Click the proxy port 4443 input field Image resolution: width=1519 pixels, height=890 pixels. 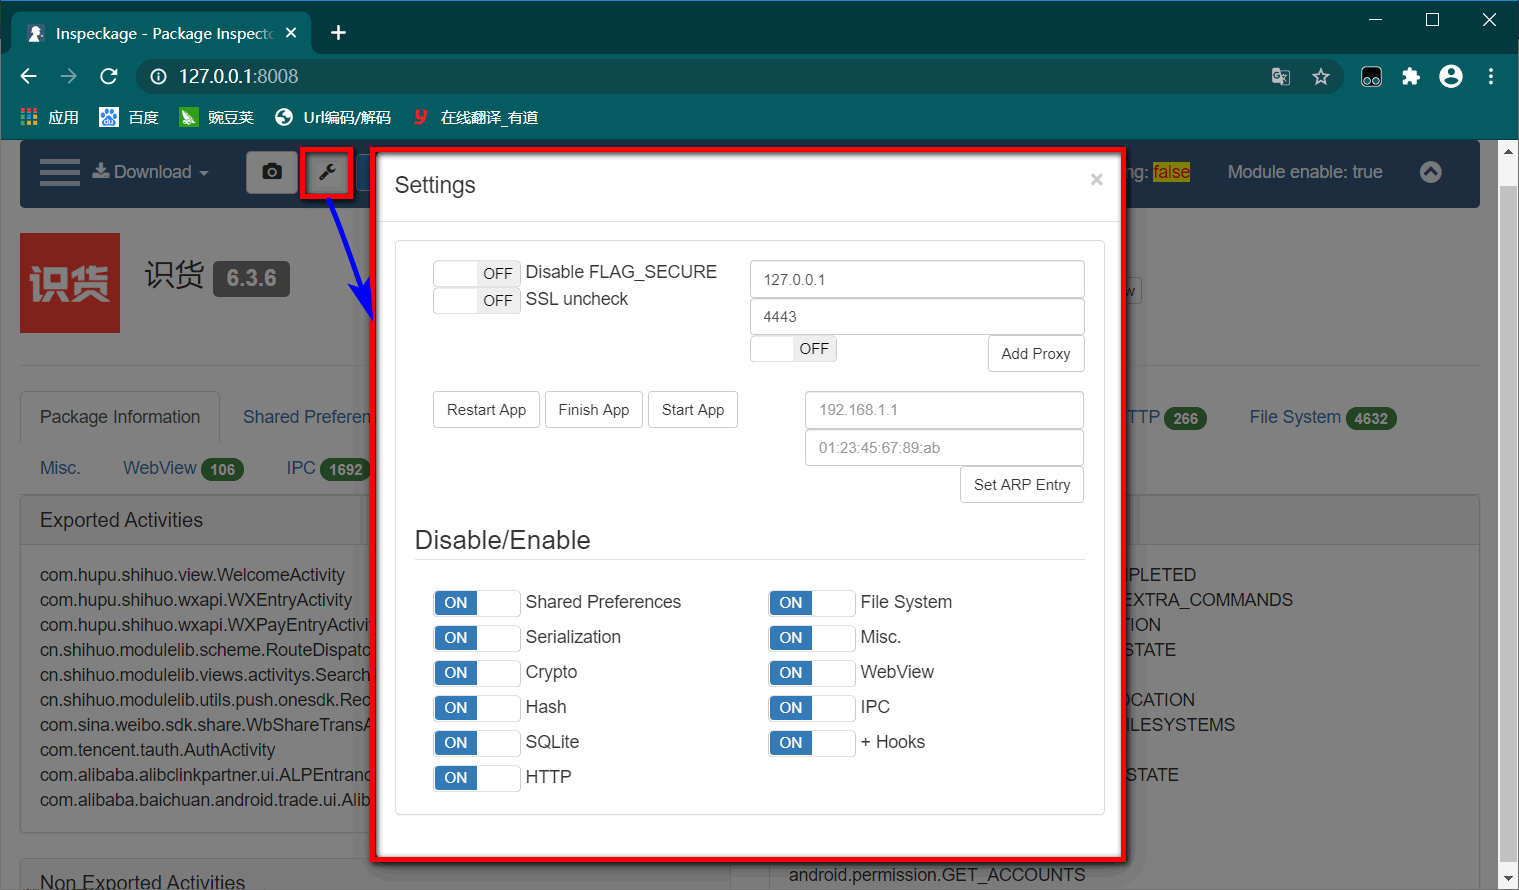pyautogui.click(x=916, y=317)
